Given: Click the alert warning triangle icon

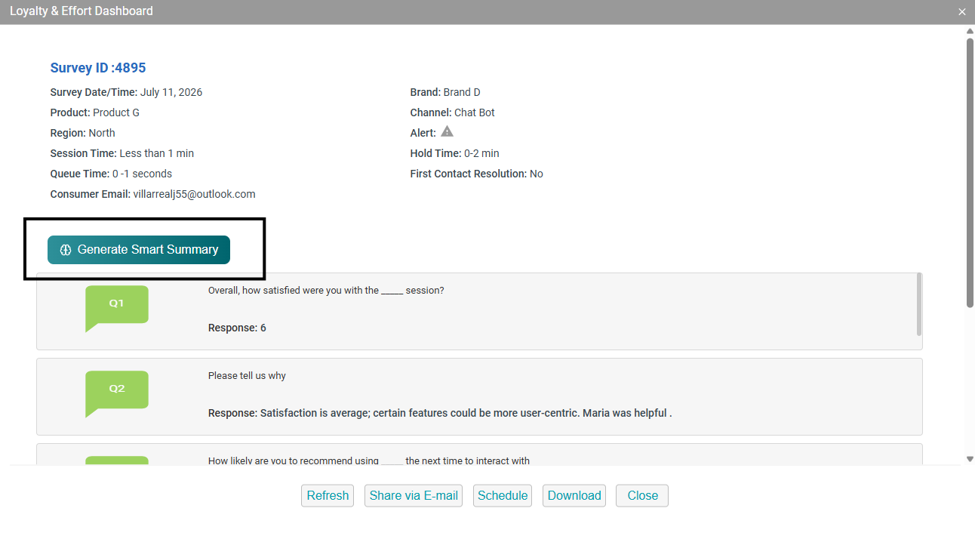Looking at the screenshot, I should [447, 132].
